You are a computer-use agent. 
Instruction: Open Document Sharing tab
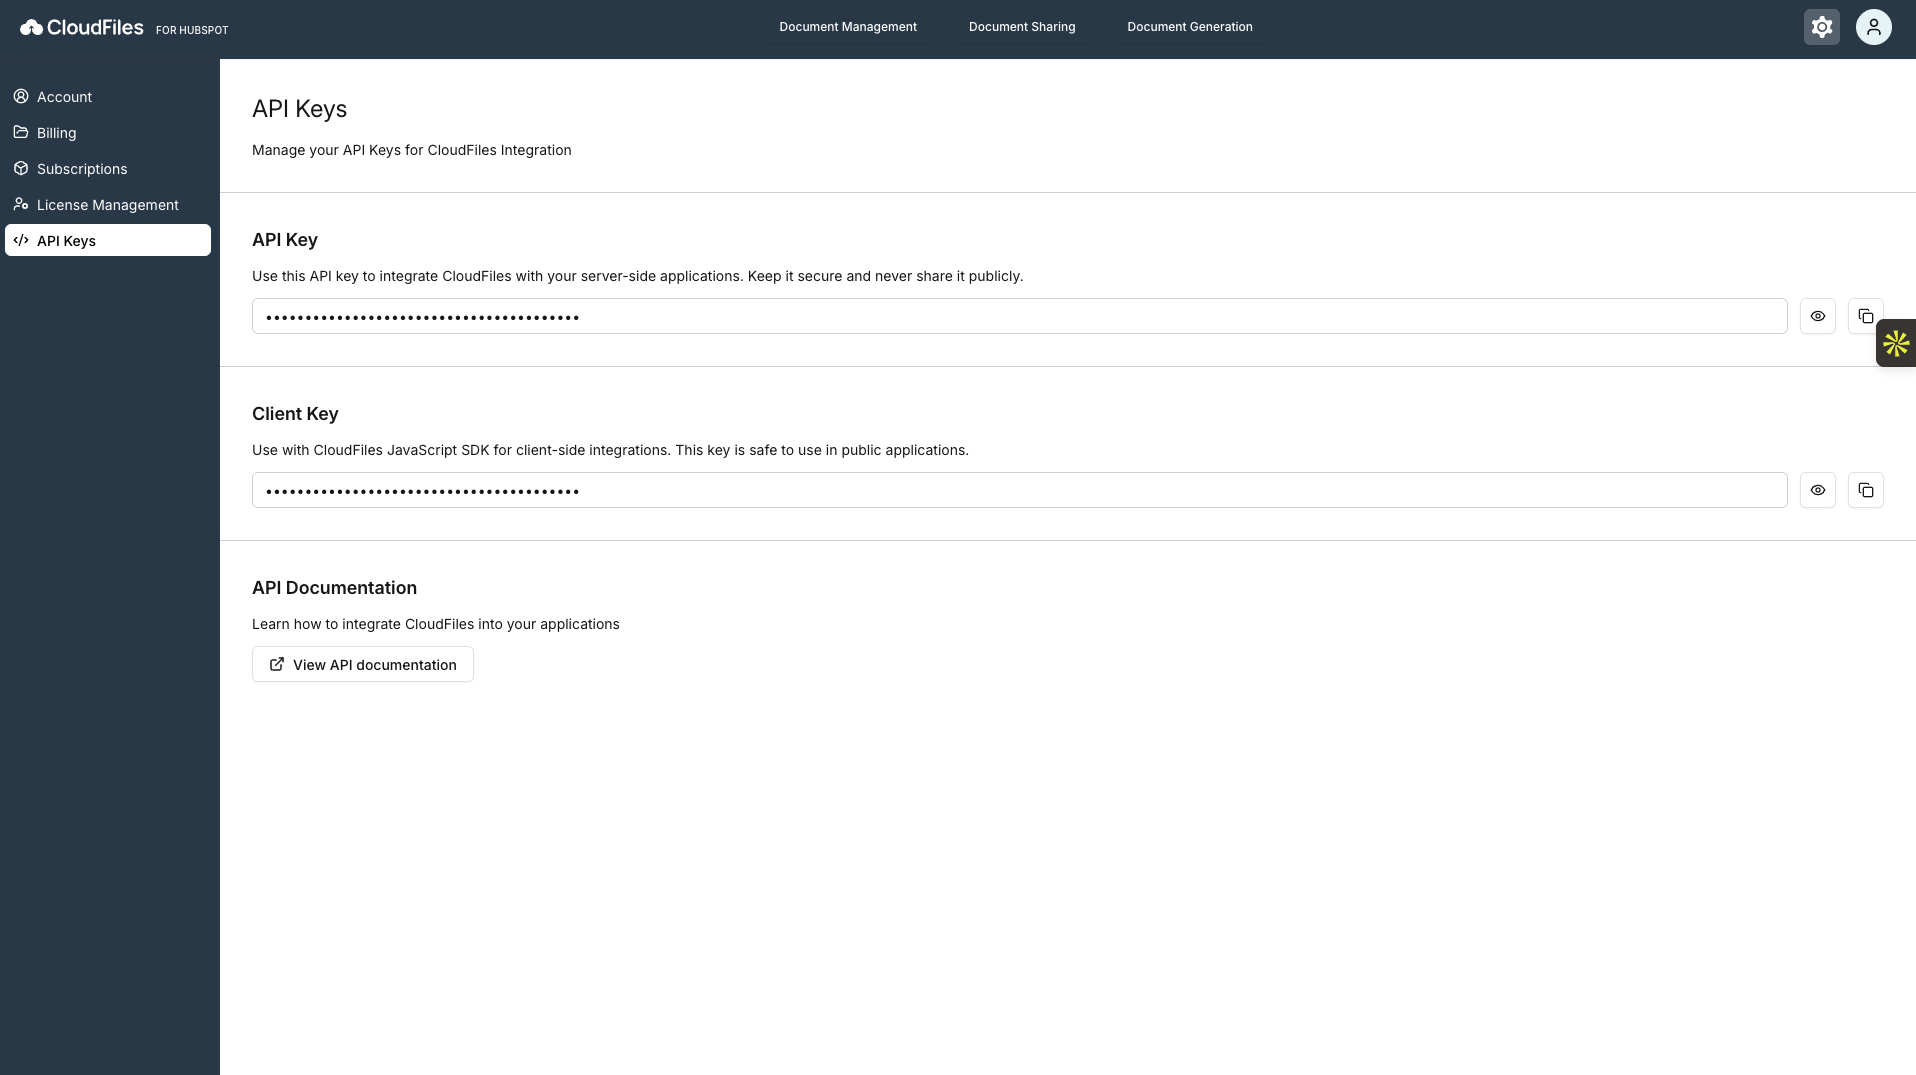pos(1022,27)
